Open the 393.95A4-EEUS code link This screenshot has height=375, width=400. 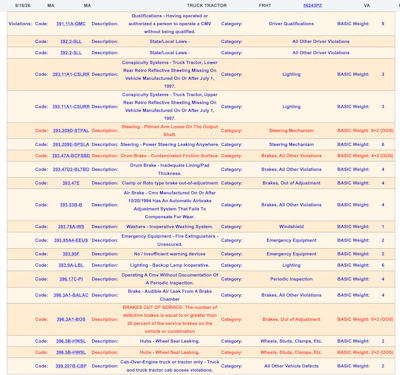pyautogui.click(x=71, y=240)
